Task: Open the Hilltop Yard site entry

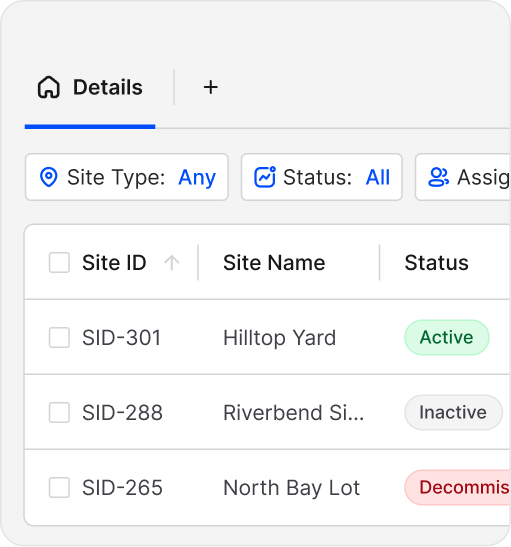Action: (x=279, y=338)
